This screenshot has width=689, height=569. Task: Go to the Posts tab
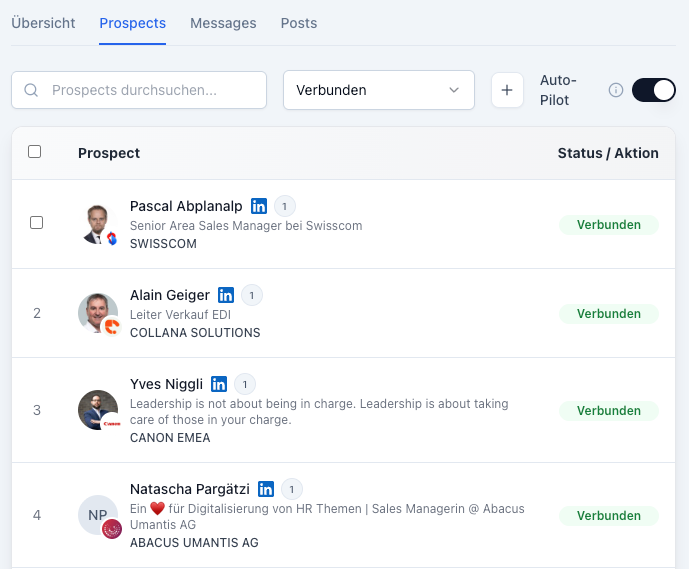tap(299, 23)
